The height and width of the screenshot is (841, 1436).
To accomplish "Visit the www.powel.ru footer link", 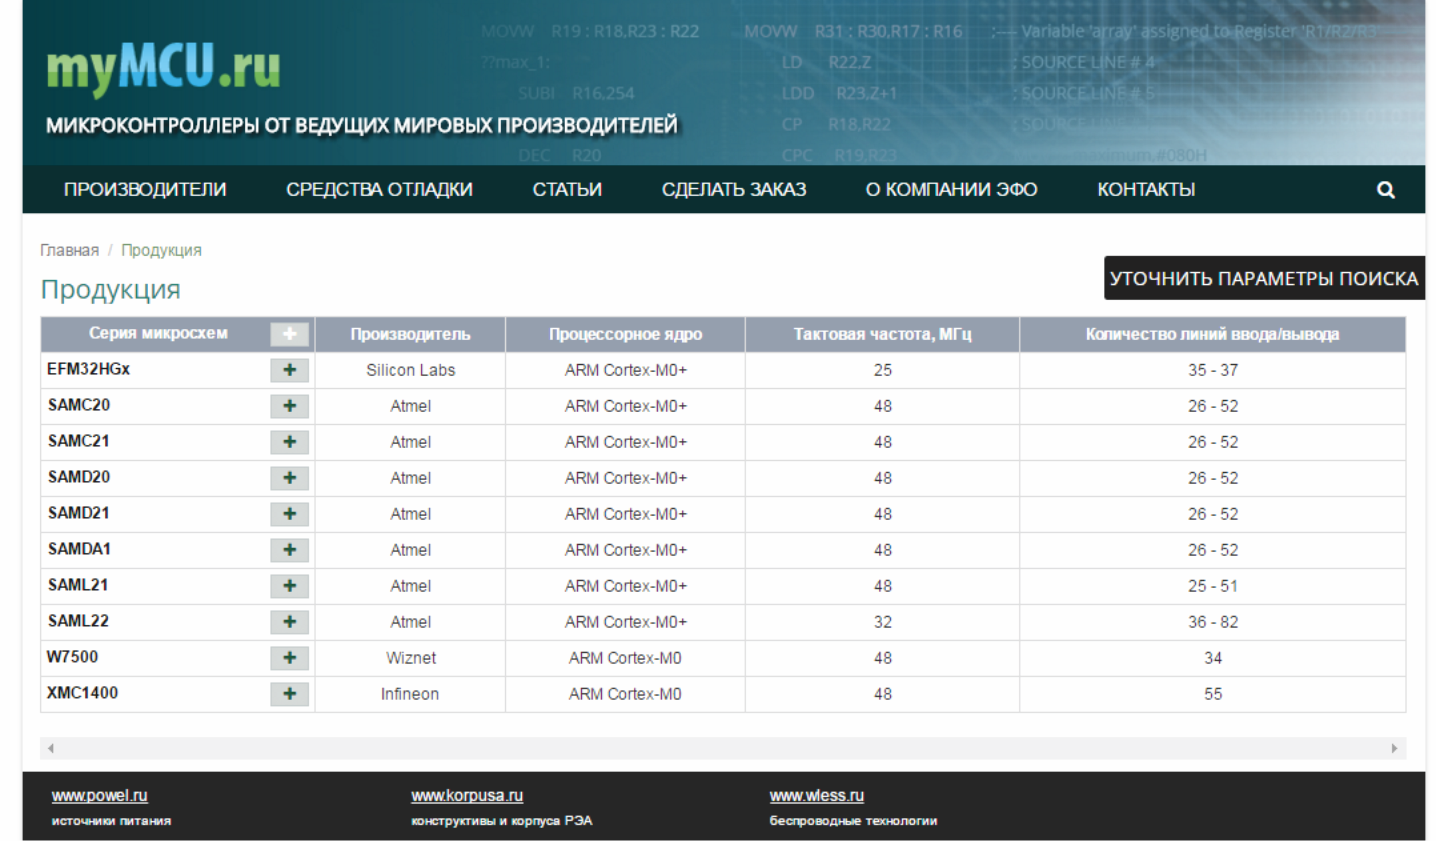I will 99,796.
